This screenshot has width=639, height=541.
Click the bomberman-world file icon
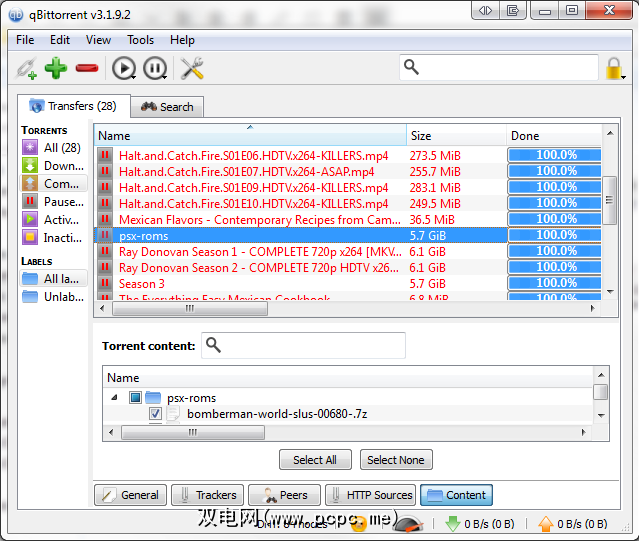pyautogui.click(x=173, y=413)
